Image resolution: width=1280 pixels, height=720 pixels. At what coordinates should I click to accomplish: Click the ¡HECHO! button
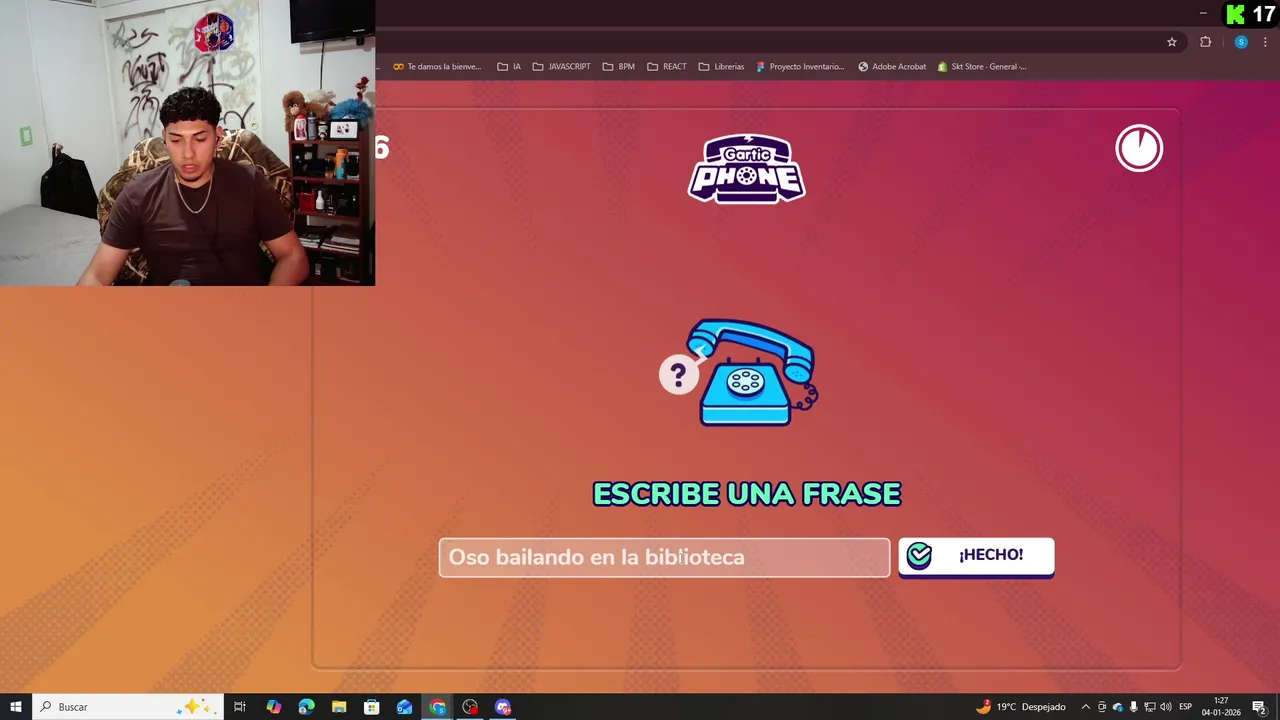(x=976, y=556)
